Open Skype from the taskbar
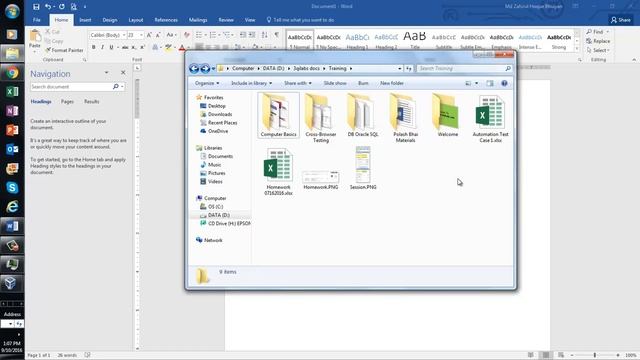 click(12, 188)
